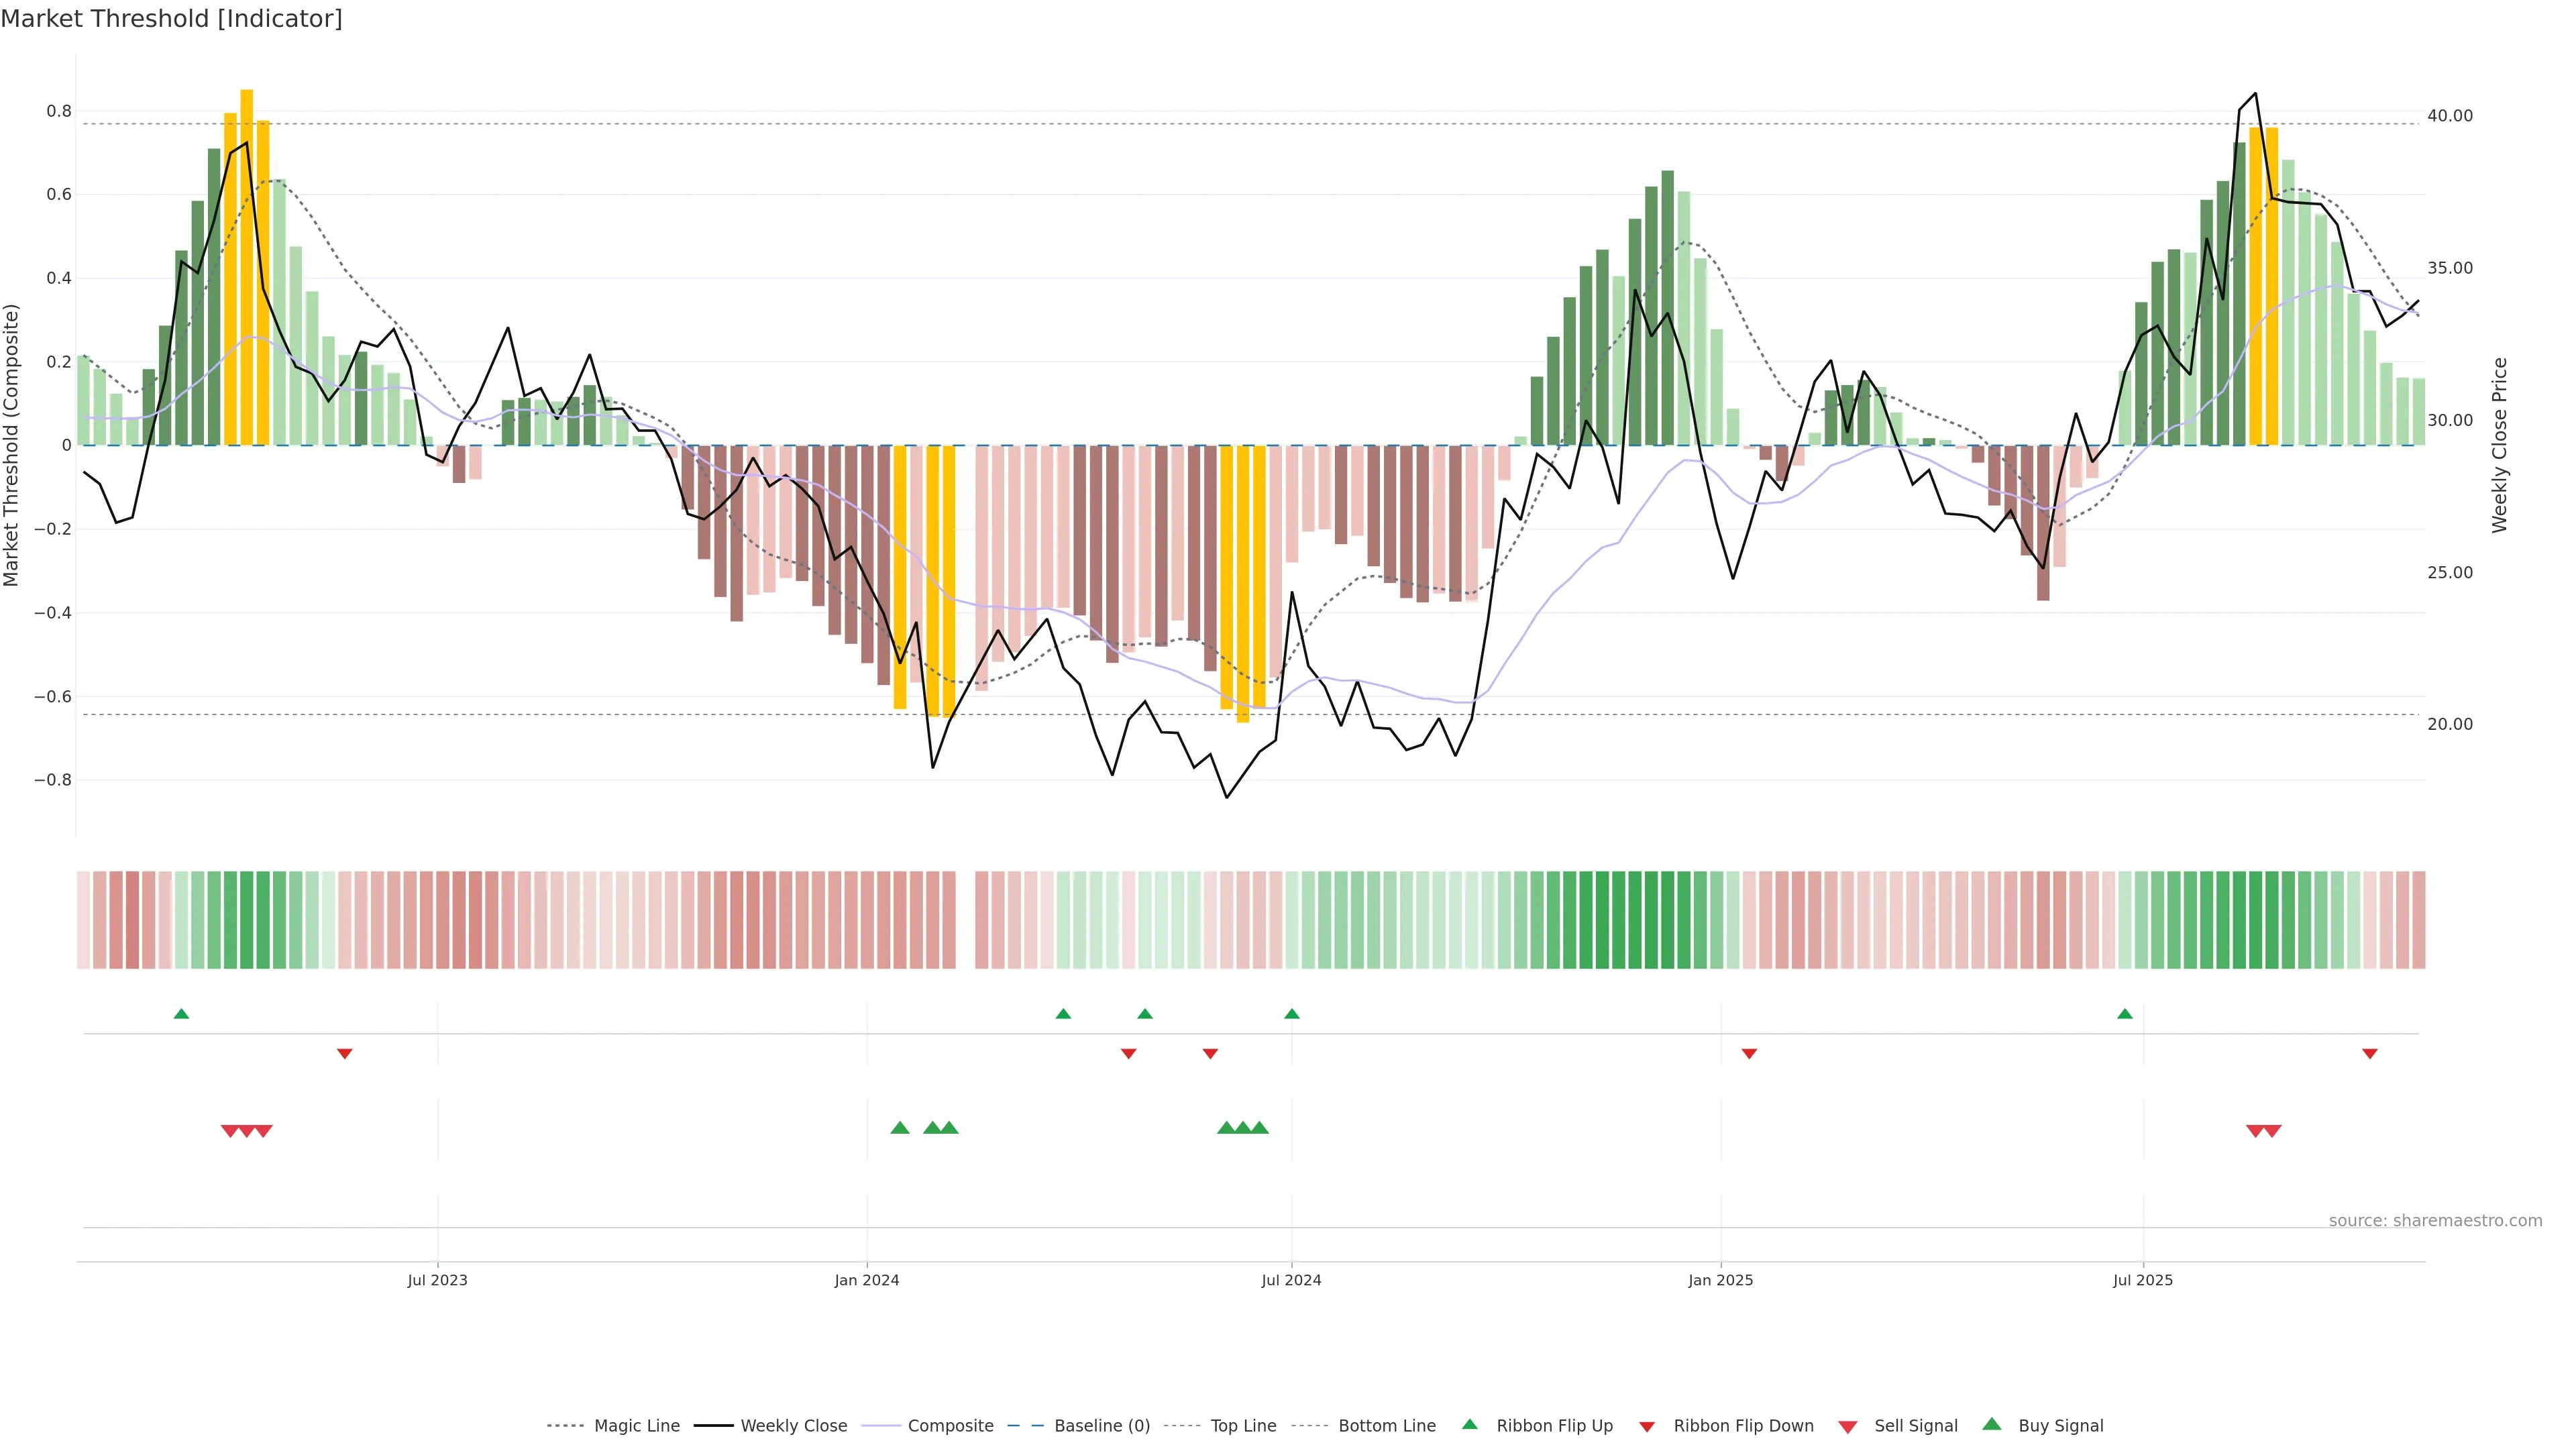This screenshot has width=2576, height=1449.
Task: Click the Ribbon Flip Up legend triangle icon
Action: pyautogui.click(x=1469, y=1424)
